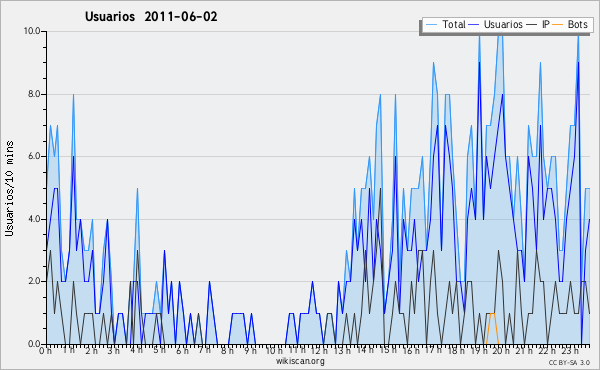This screenshot has width=600, height=370.
Task: Click the x-axis label '14 h'
Action: point(365,350)
